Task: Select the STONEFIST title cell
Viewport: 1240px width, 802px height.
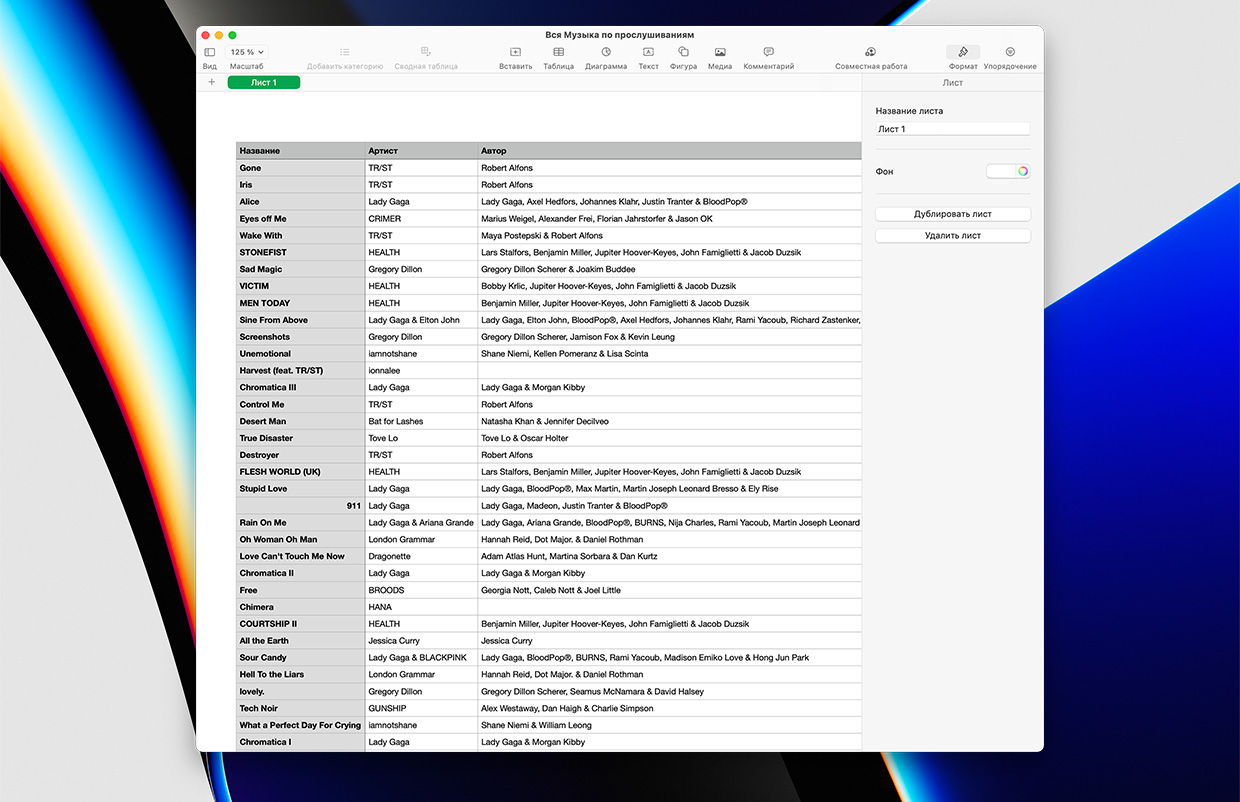Action: click(300, 253)
